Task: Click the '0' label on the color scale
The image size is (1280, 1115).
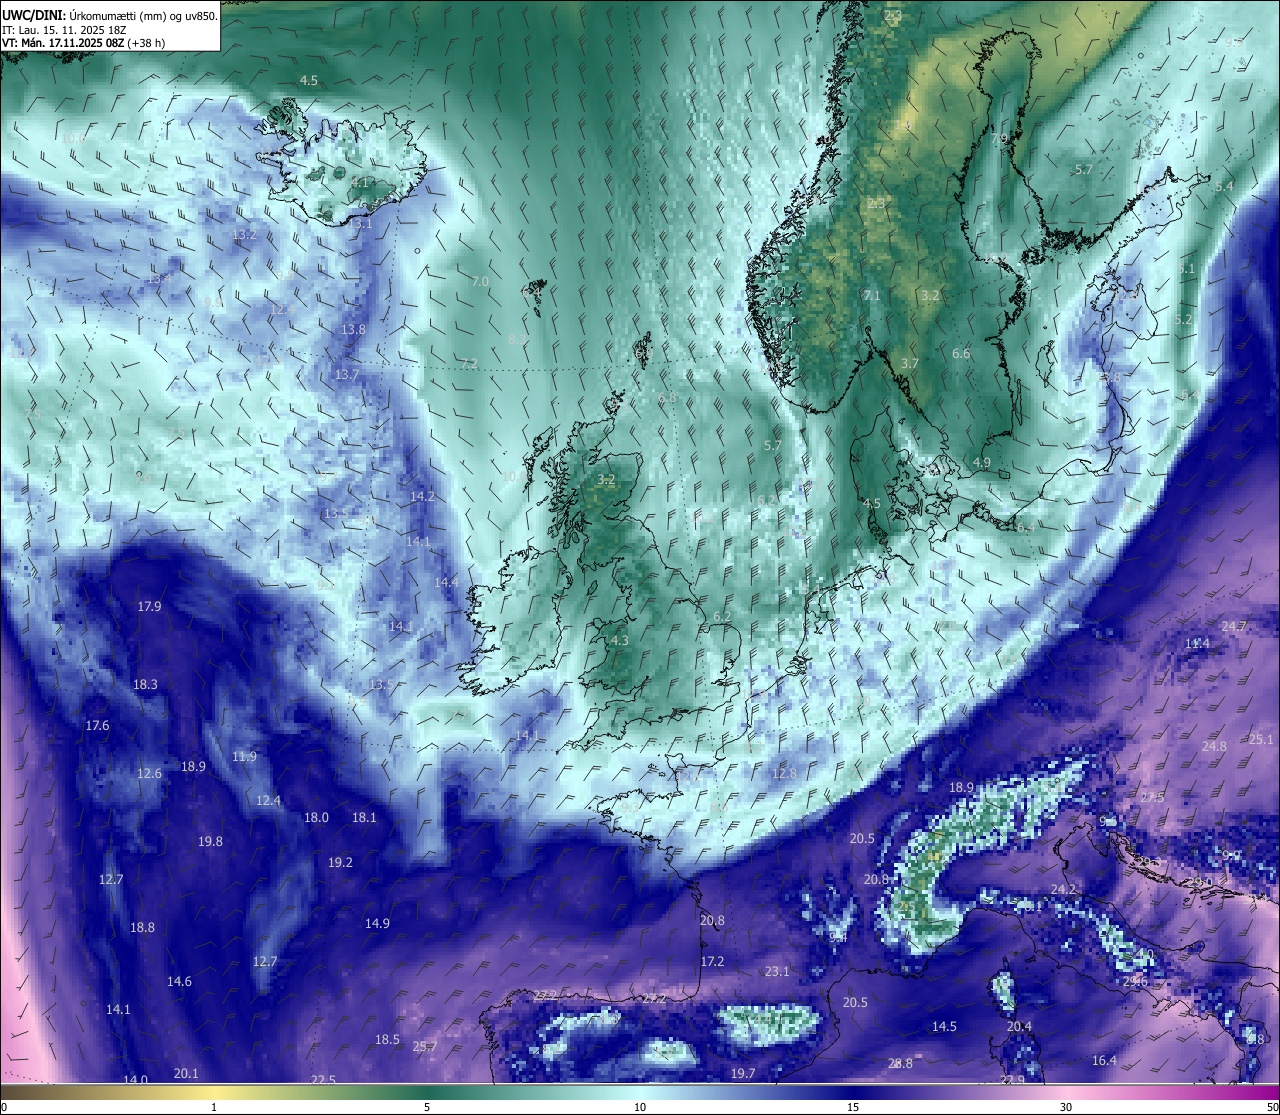Action: (4, 1107)
